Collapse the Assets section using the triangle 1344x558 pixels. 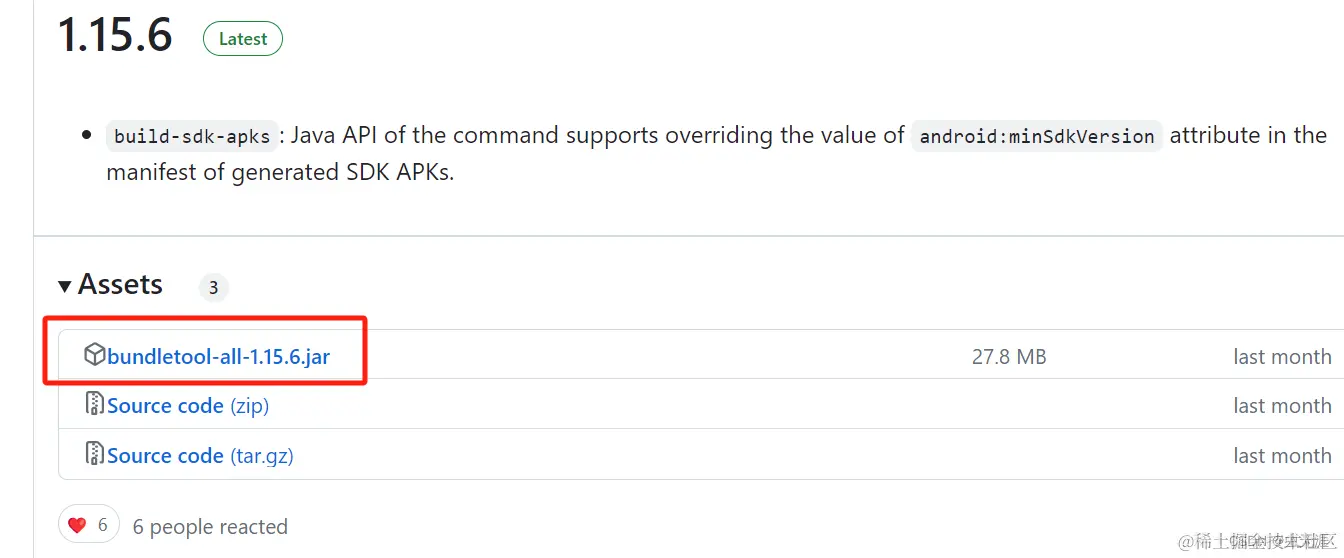(x=65, y=286)
